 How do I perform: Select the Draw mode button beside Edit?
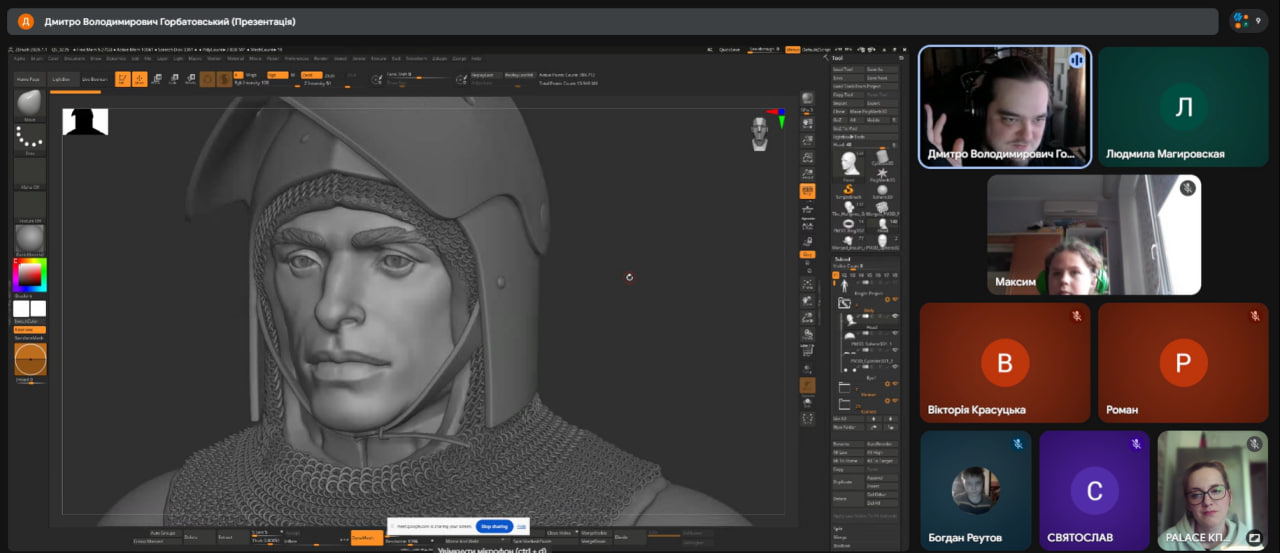139,79
